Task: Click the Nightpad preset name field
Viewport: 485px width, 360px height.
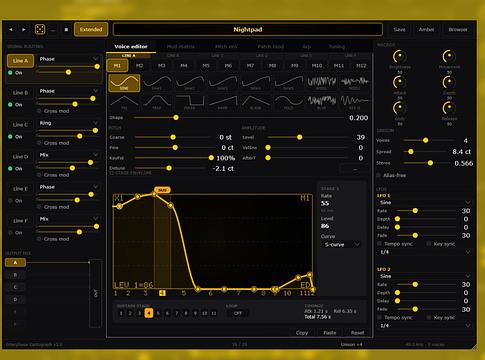Action: tap(248, 29)
